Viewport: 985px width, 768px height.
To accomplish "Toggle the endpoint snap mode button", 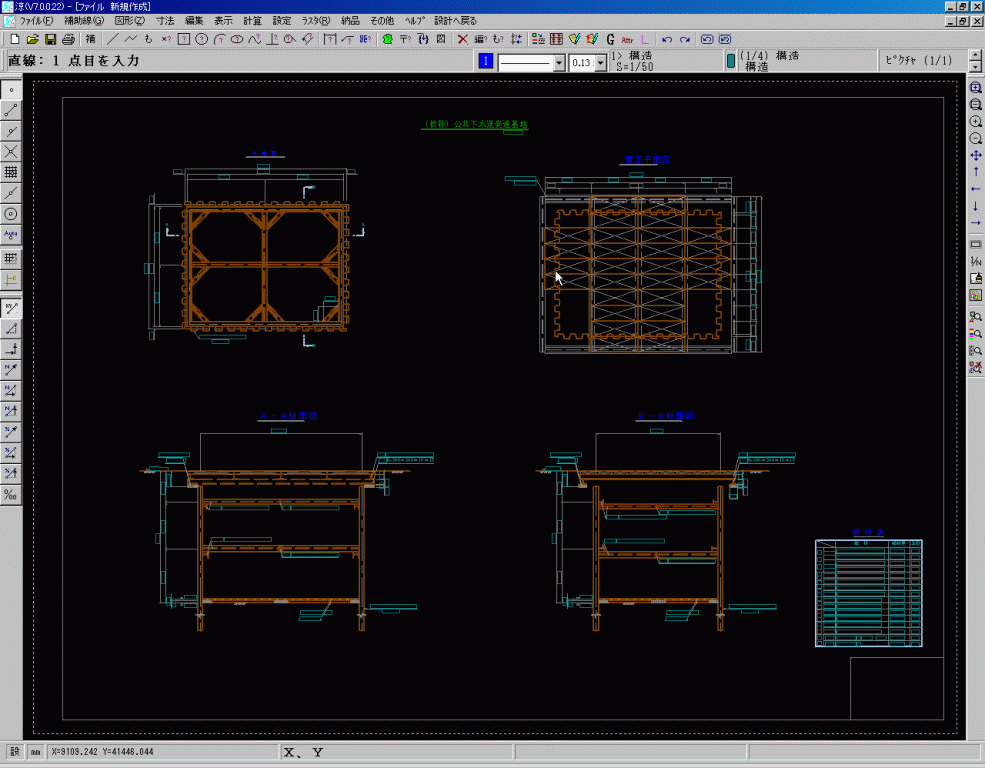I will pyautogui.click(x=12, y=110).
